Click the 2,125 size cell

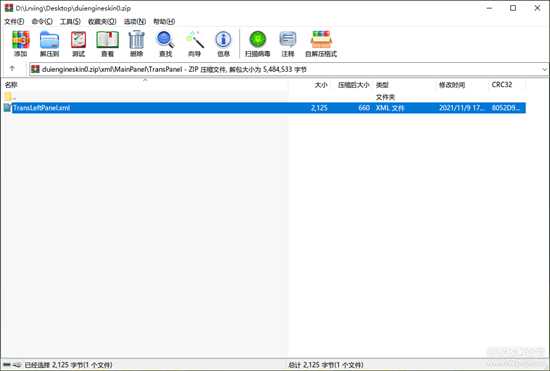click(x=319, y=108)
